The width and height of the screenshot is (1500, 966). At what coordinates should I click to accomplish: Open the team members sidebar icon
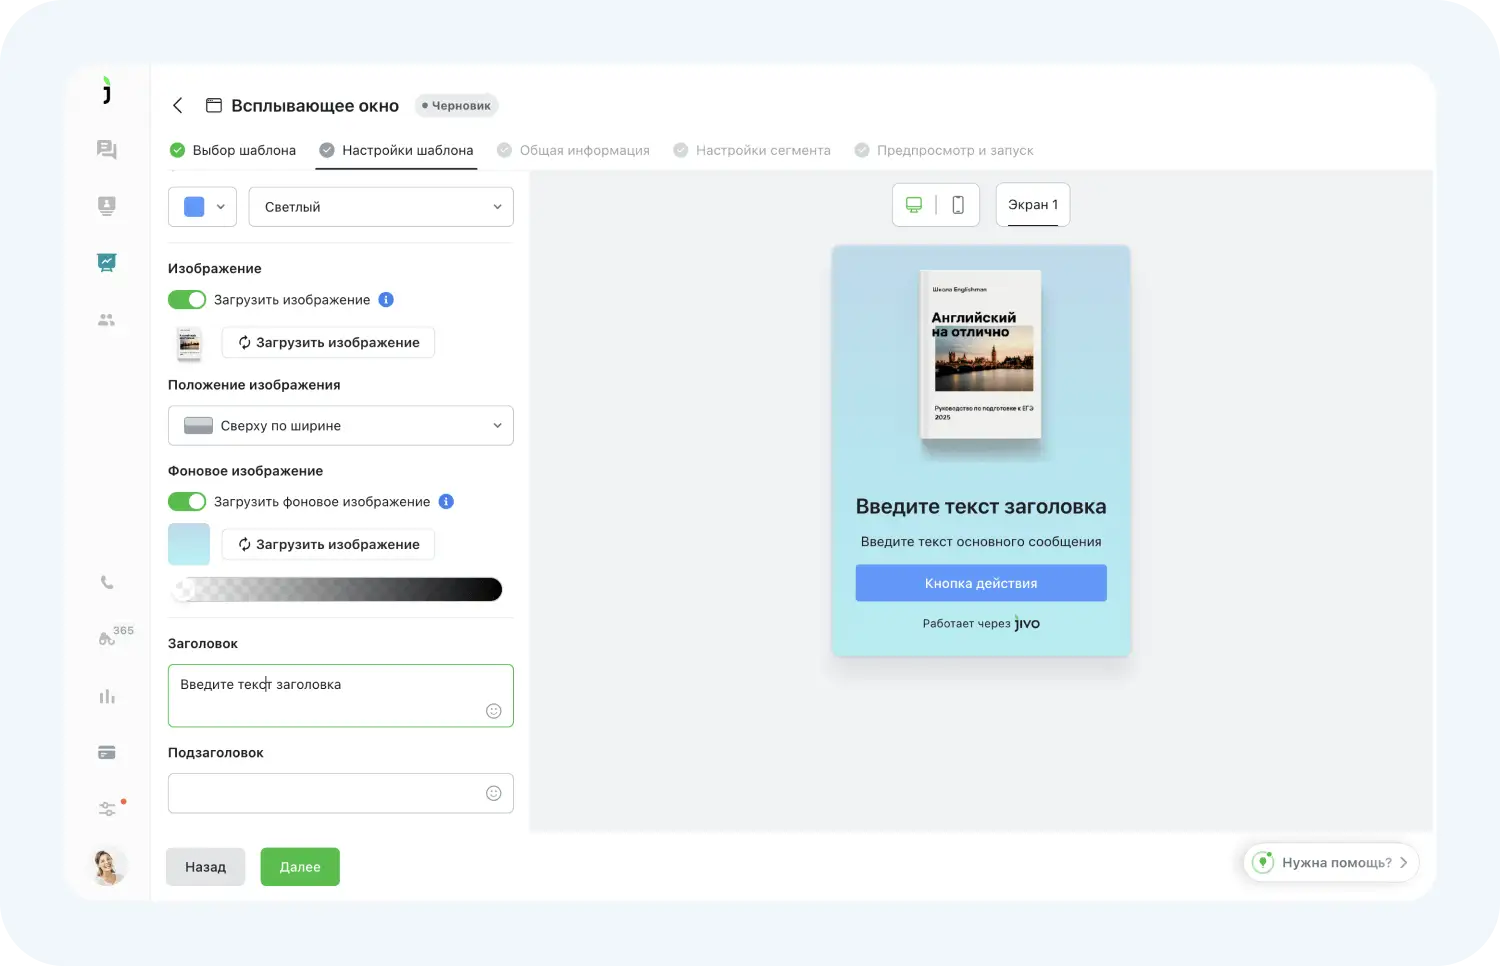click(107, 320)
